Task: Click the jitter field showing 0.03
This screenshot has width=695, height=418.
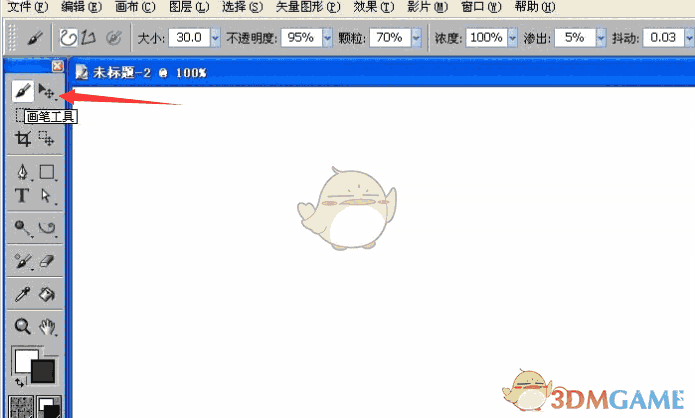Action: tap(664, 38)
